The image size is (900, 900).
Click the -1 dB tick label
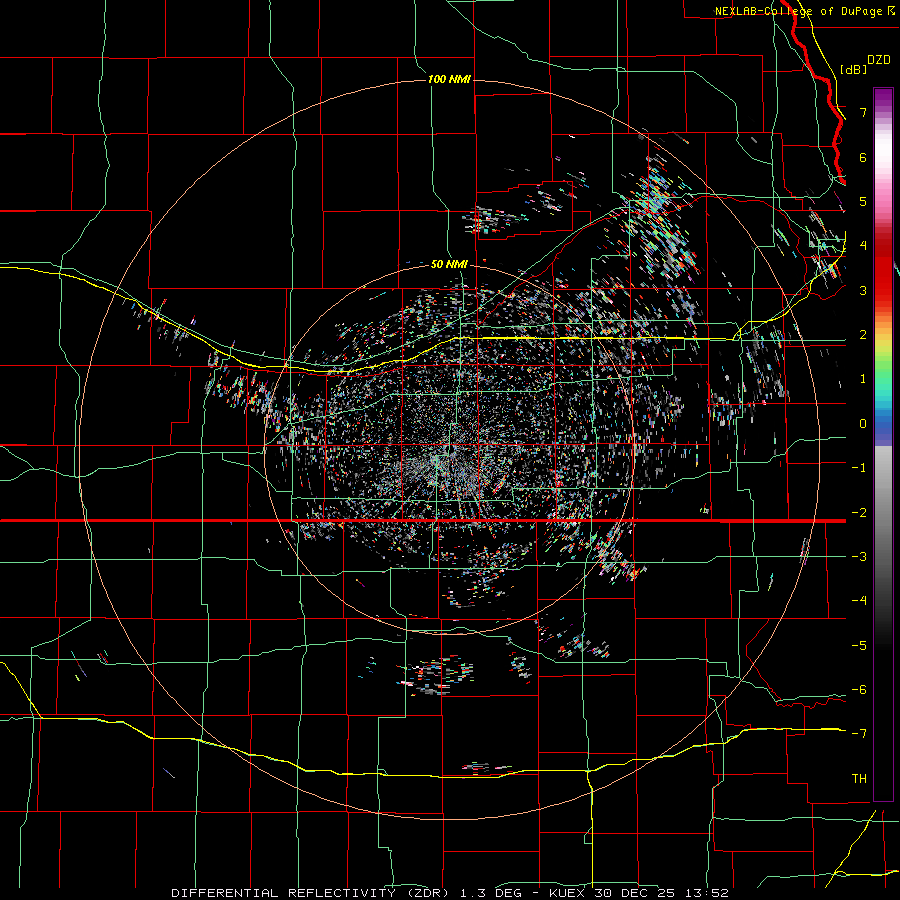(859, 468)
